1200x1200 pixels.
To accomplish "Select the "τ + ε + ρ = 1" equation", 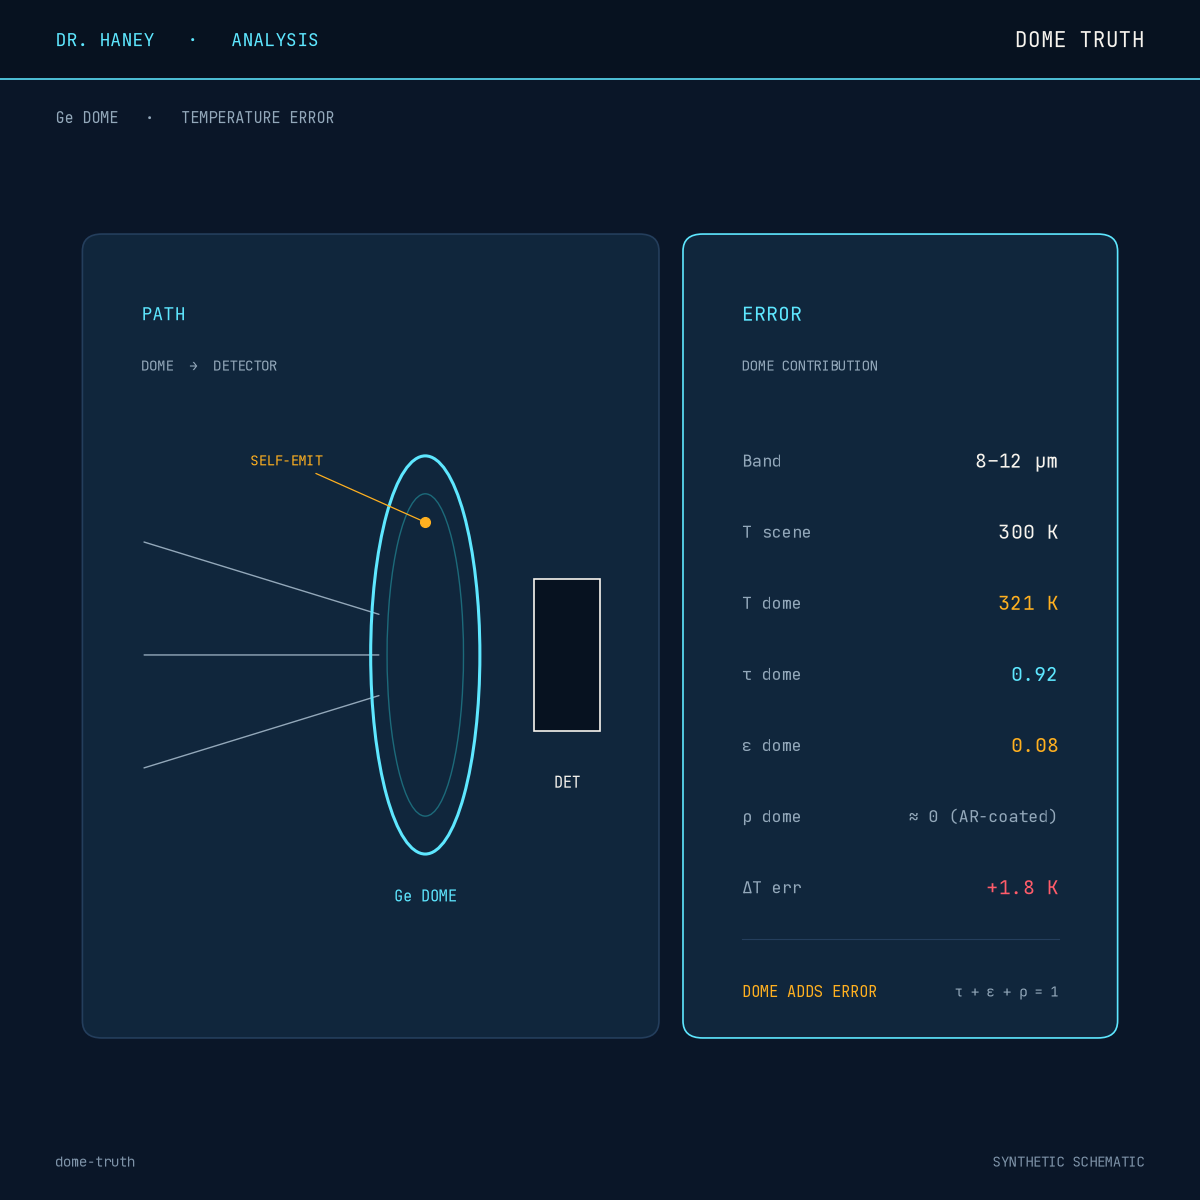I will [1007, 992].
